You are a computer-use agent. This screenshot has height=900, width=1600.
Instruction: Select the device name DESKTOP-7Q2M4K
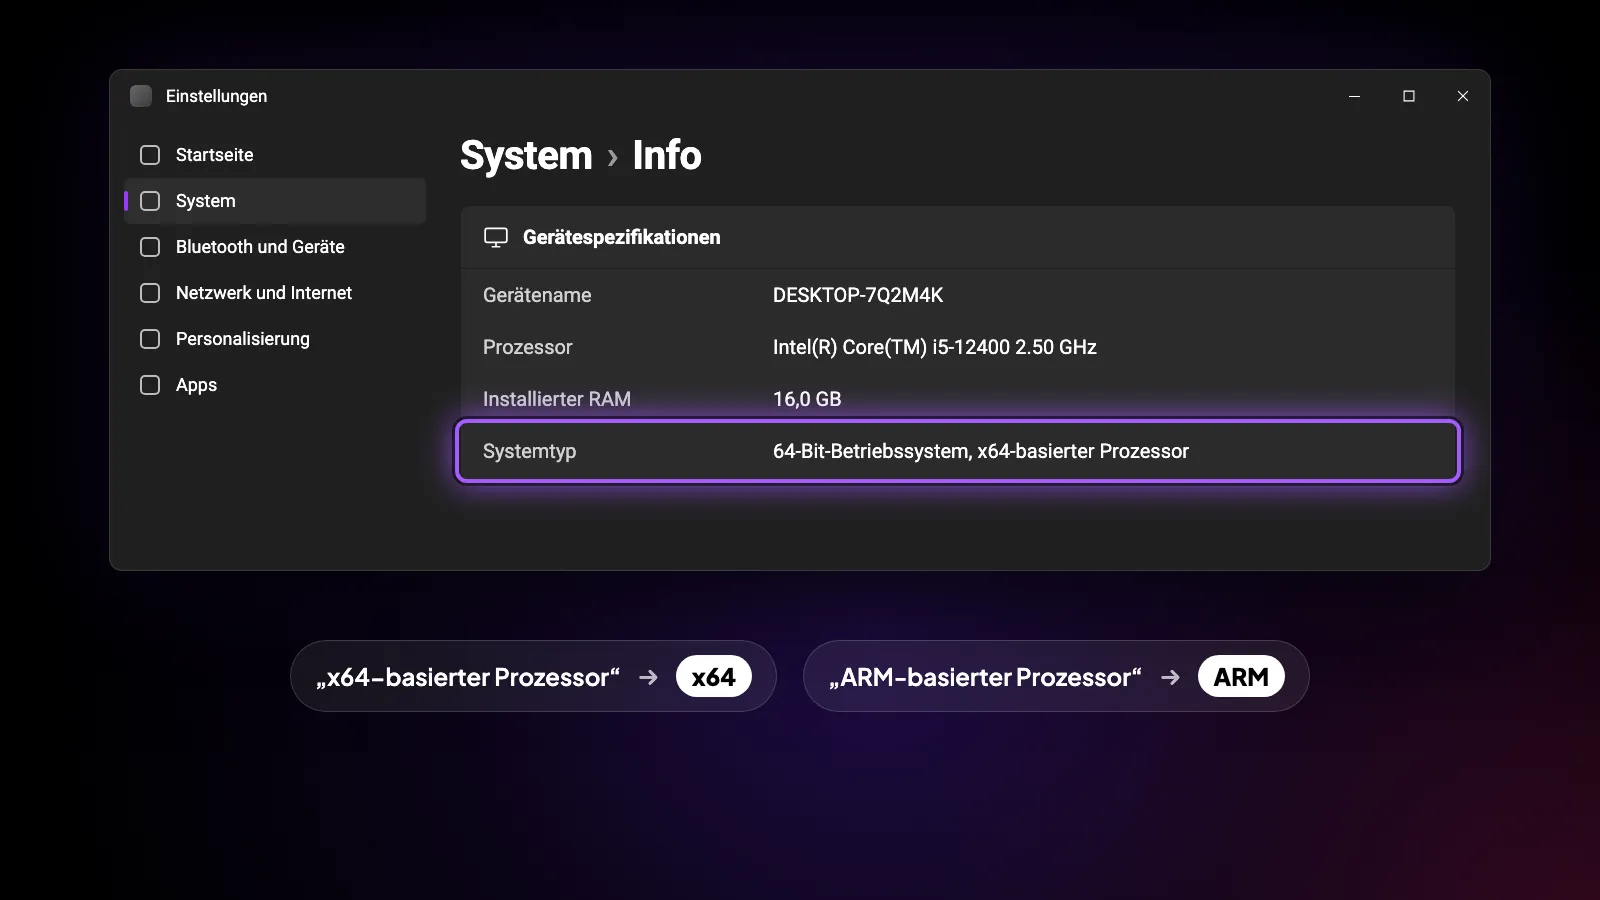pos(858,295)
